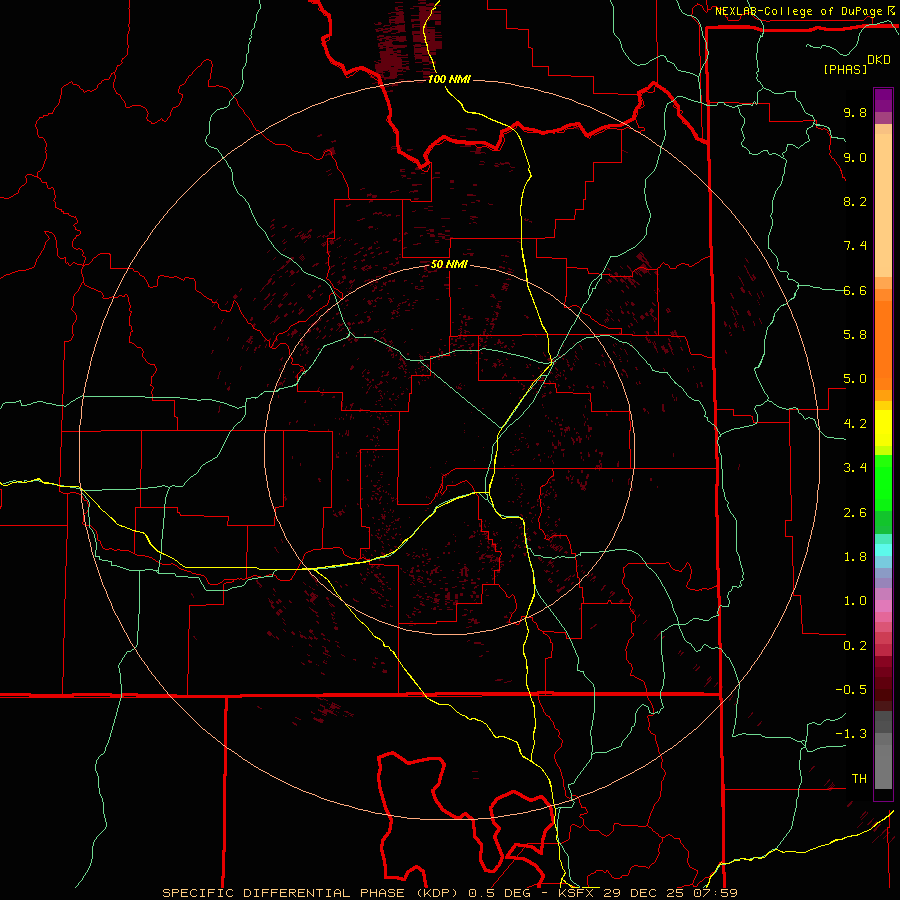Viewport: 900px width, 900px height.
Task: Pick the bright yellow color bar segment
Action: coord(883,428)
